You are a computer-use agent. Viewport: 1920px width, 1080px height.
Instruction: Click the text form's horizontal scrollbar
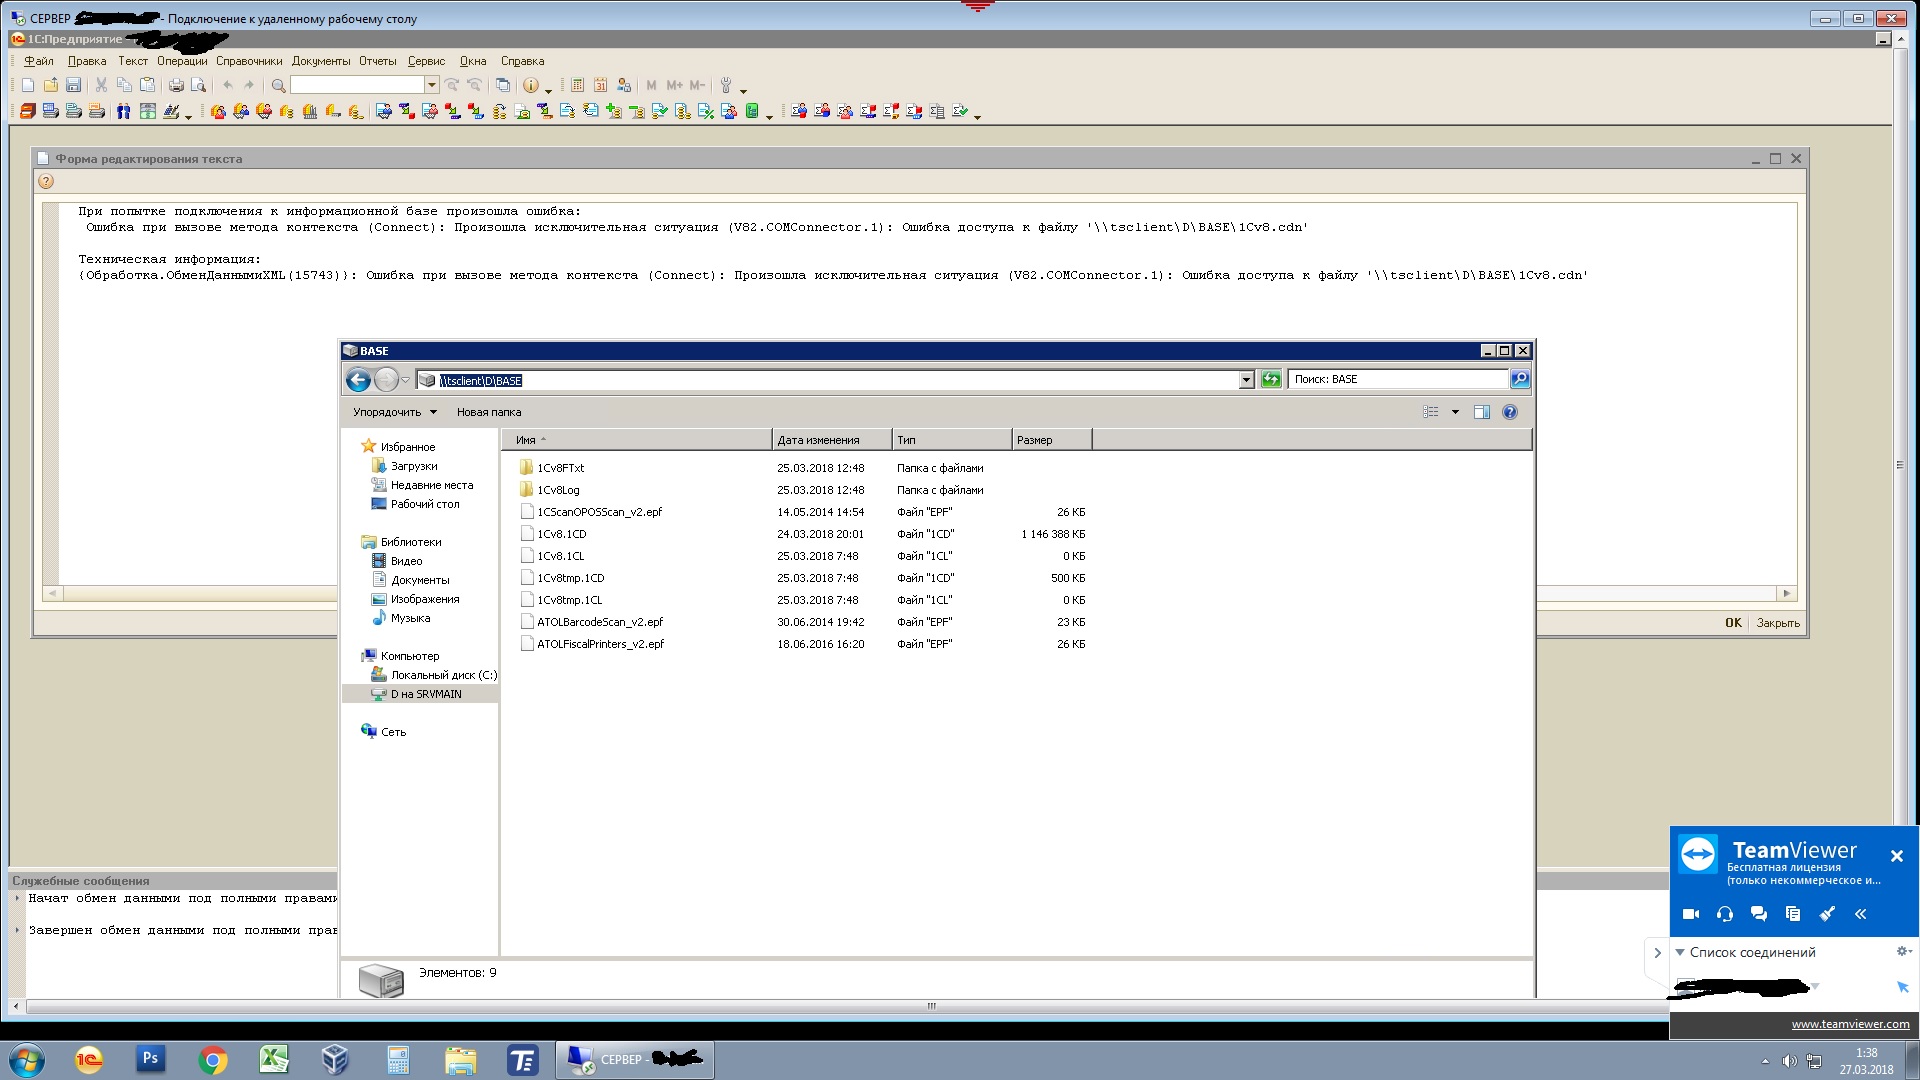tap(200, 593)
